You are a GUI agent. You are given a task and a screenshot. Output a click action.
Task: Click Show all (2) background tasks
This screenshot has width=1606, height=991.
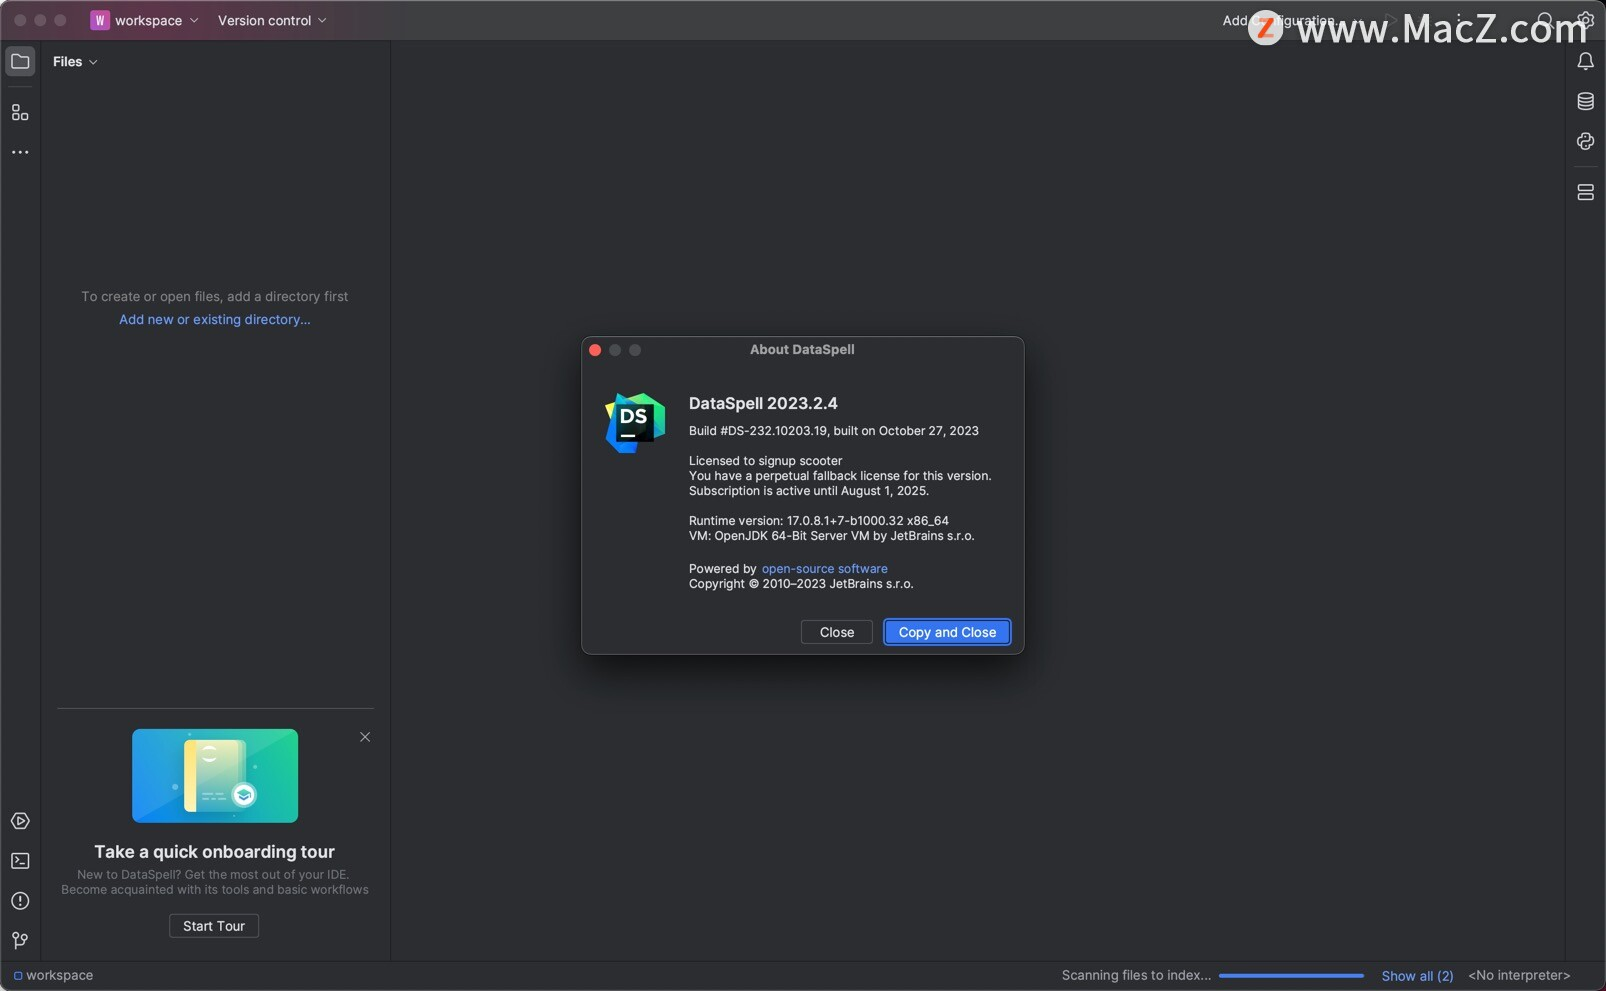1417,975
